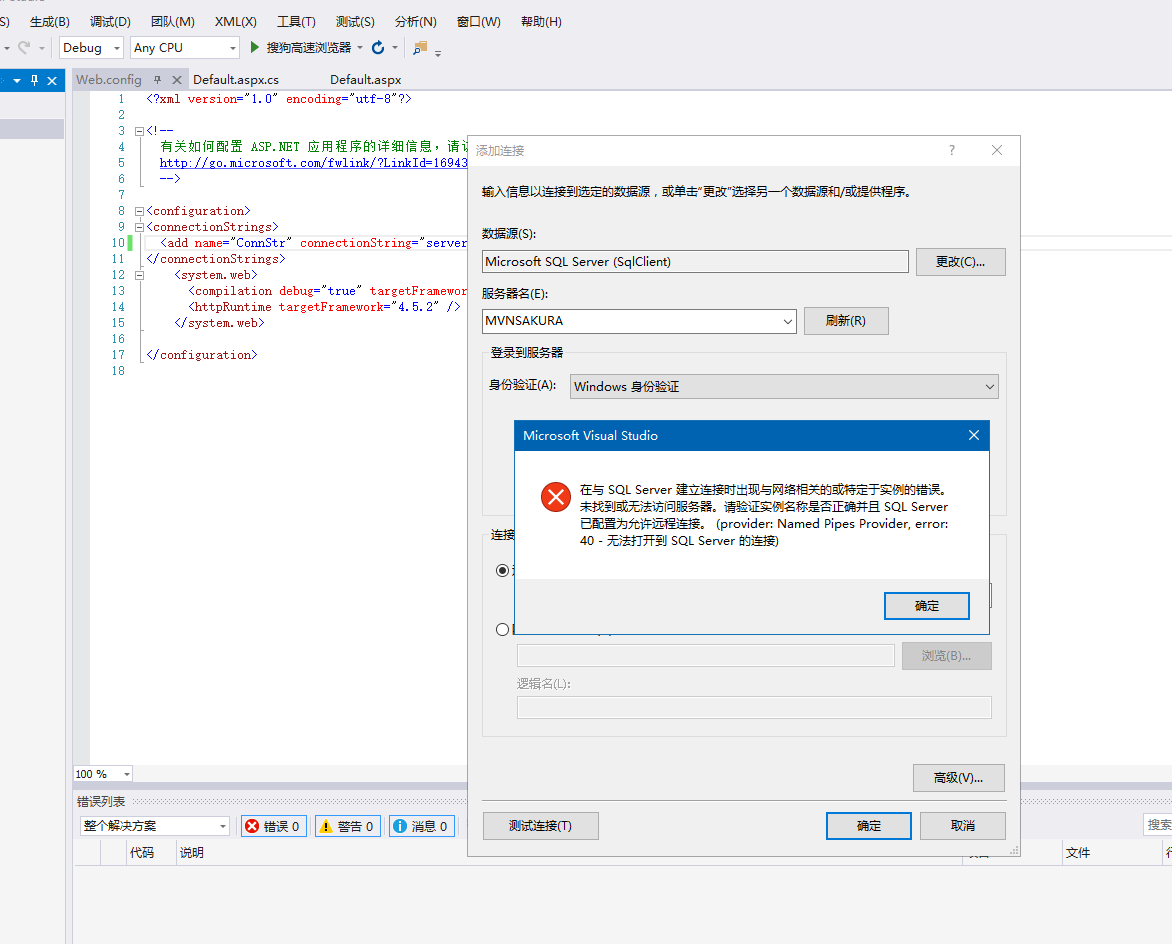Click the red error icon in message box
The height and width of the screenshot is (944, 1172).
tap(555, 496)
